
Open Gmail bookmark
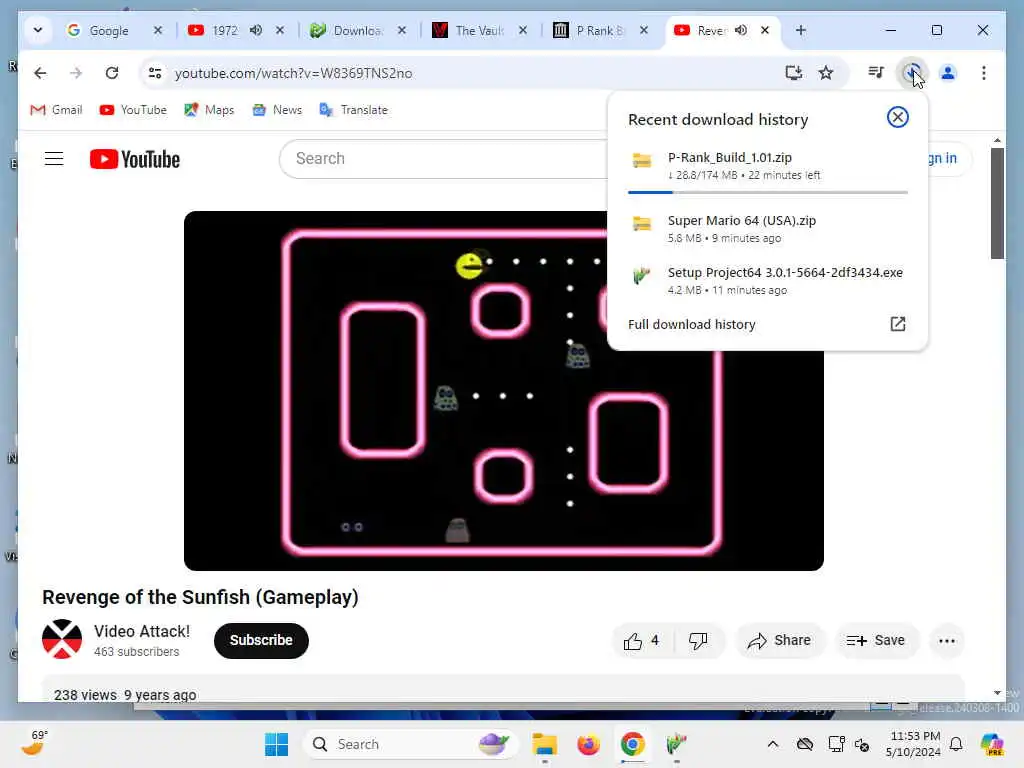[x=56, y=110]
